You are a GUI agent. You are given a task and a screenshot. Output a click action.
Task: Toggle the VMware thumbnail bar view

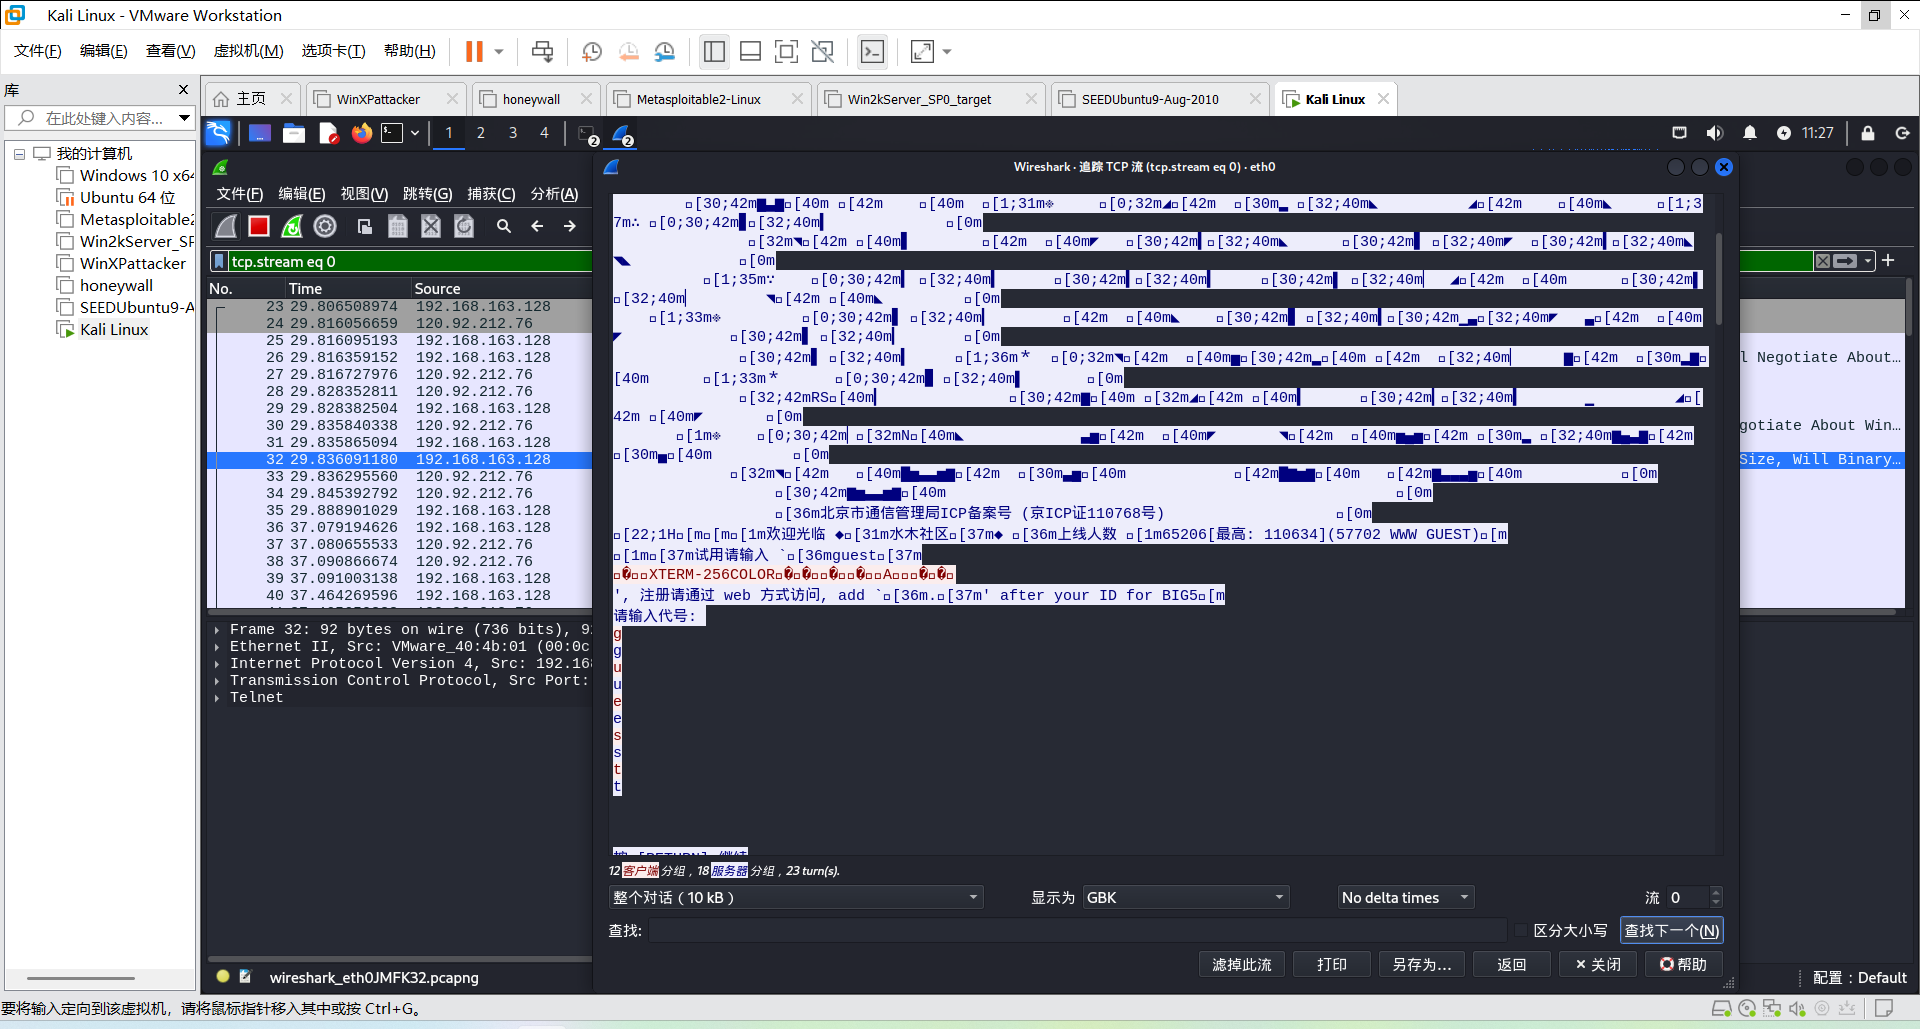(751, 52)
